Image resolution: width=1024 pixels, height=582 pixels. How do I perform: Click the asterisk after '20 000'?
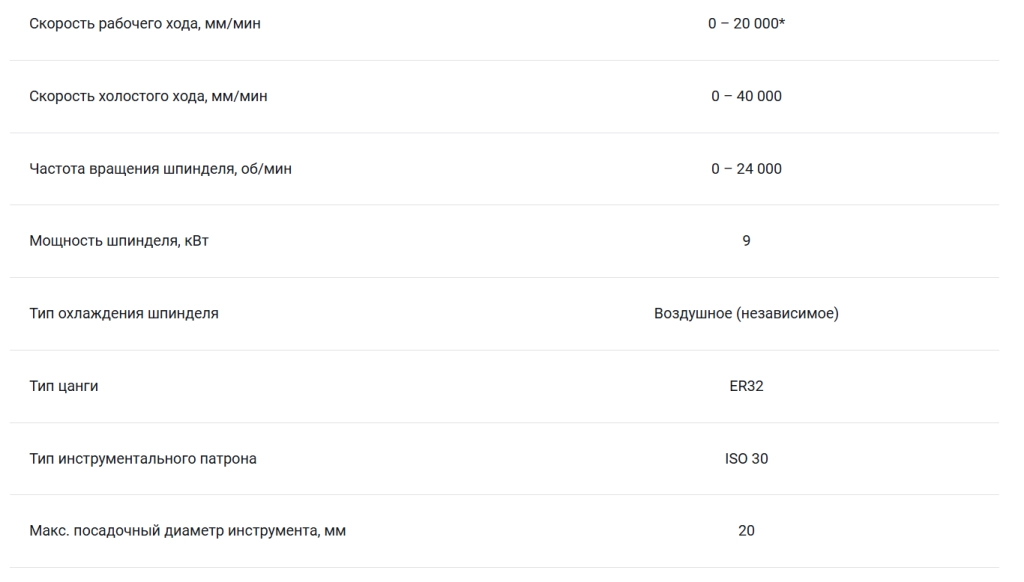tap(782, 22)
